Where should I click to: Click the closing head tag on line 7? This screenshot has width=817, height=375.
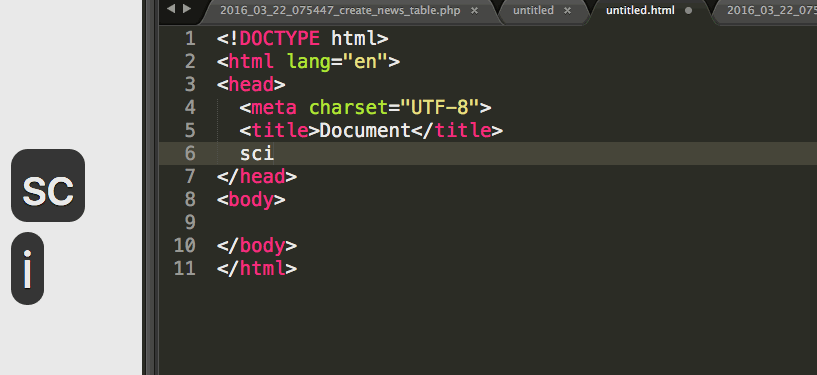257,176
